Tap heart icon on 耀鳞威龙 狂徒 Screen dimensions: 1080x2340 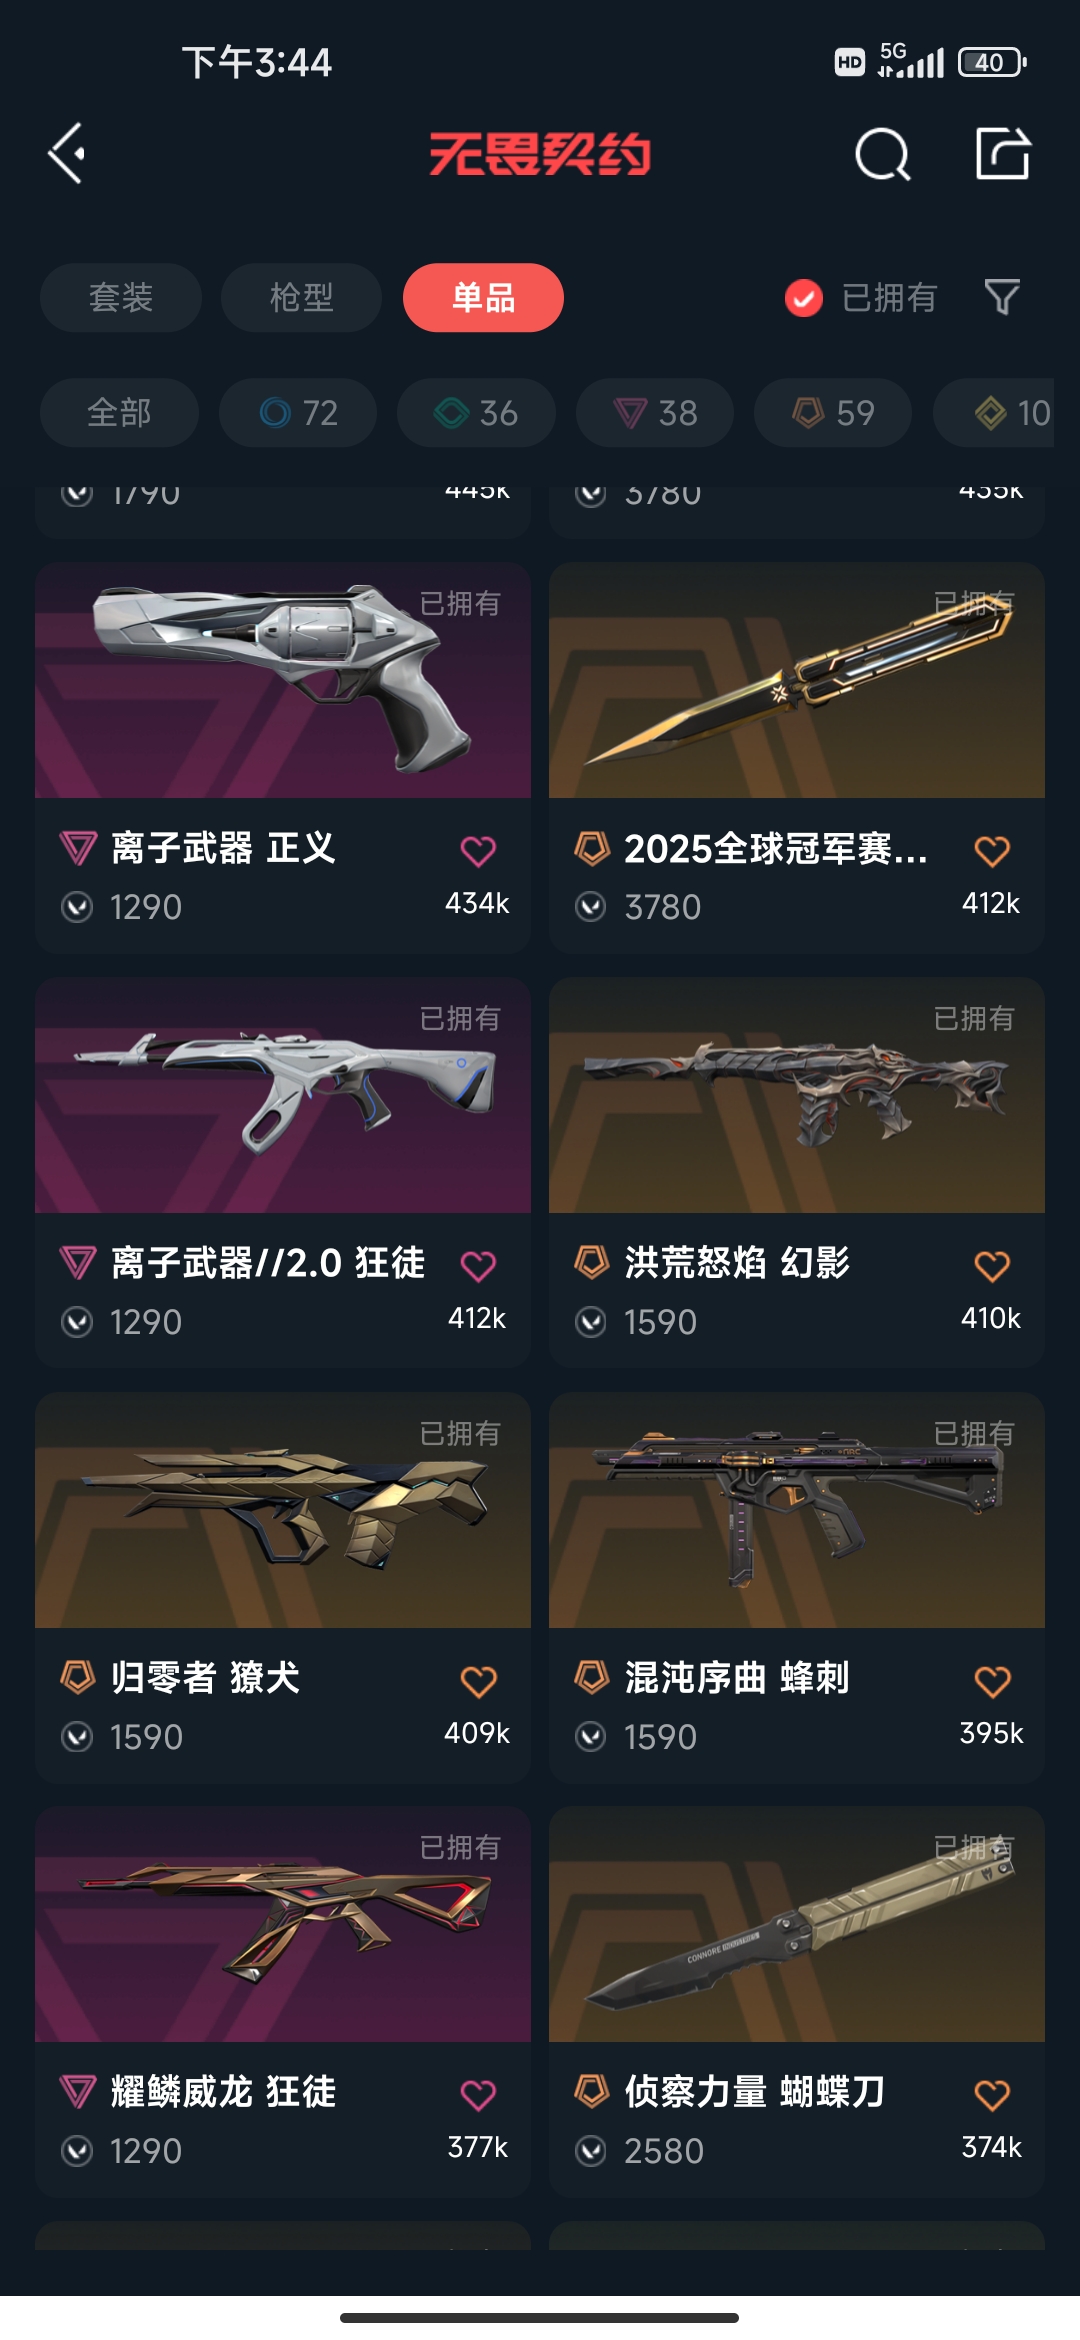(478, 2095)
